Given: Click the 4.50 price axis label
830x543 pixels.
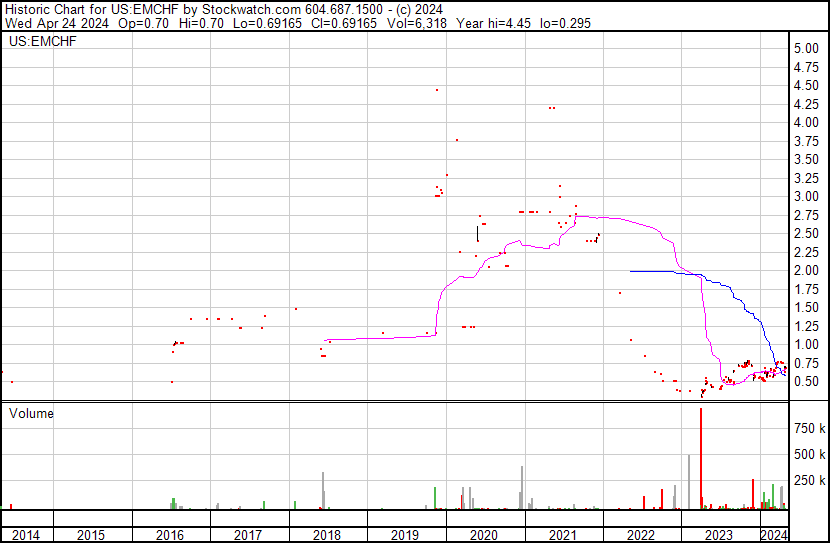Looking at the screenshot, I should [x=806, y=85].
